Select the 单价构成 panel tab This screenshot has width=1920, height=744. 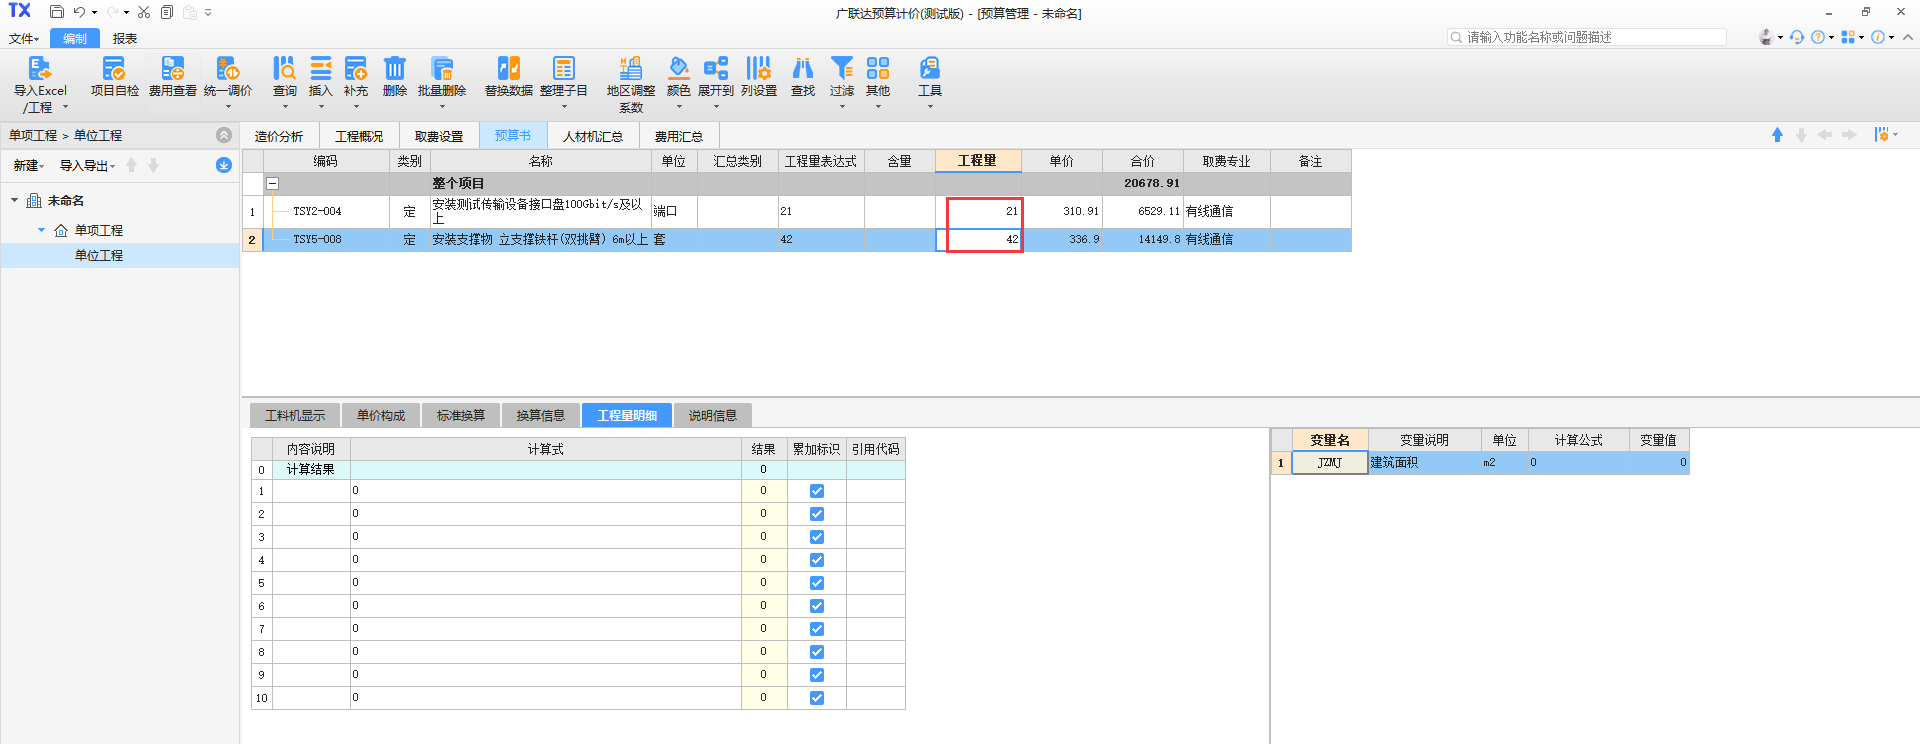381,416
